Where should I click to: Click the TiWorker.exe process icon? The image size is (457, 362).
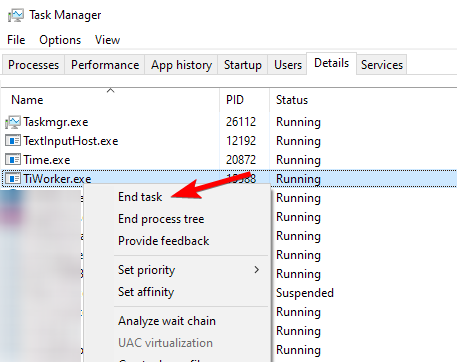pos(13,179)
